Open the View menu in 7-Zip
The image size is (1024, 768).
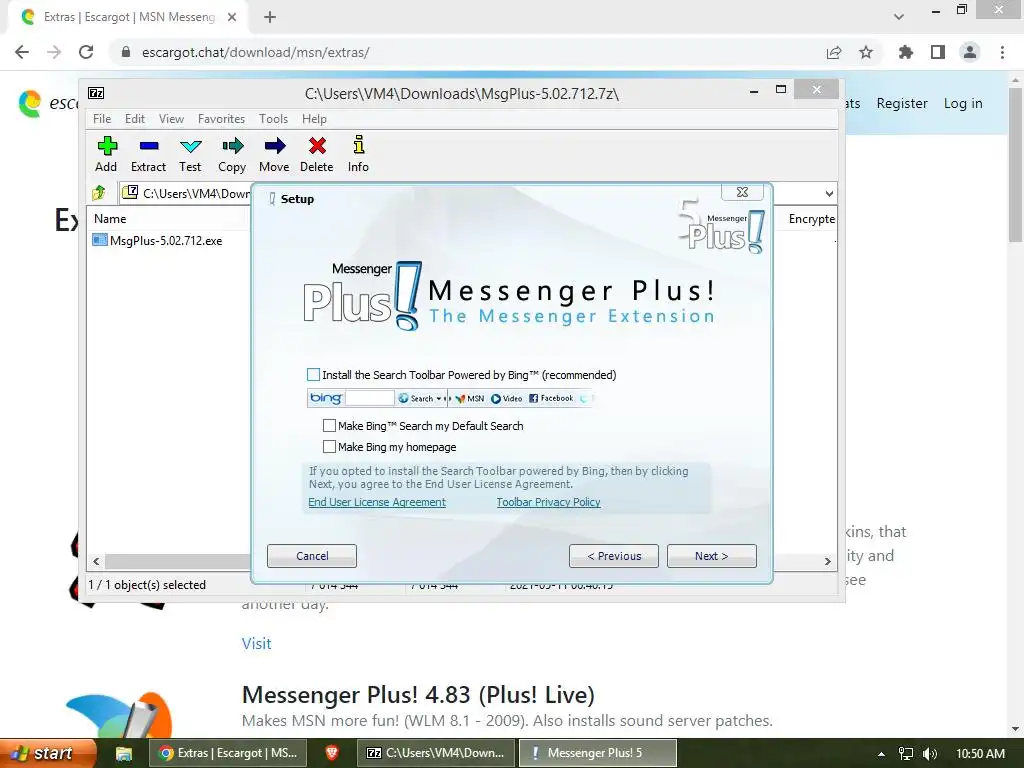(x=171, y=119)
